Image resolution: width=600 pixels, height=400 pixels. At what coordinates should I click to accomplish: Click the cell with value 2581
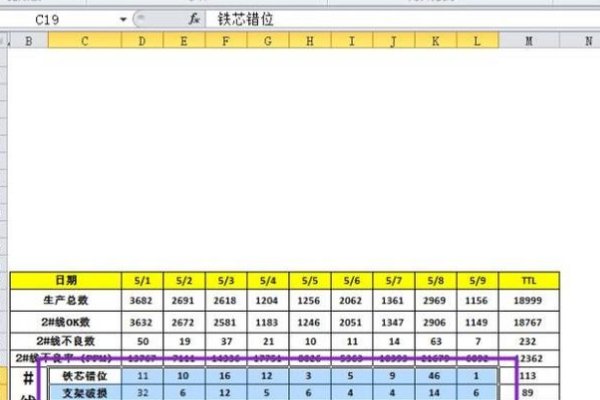(226, 322)
